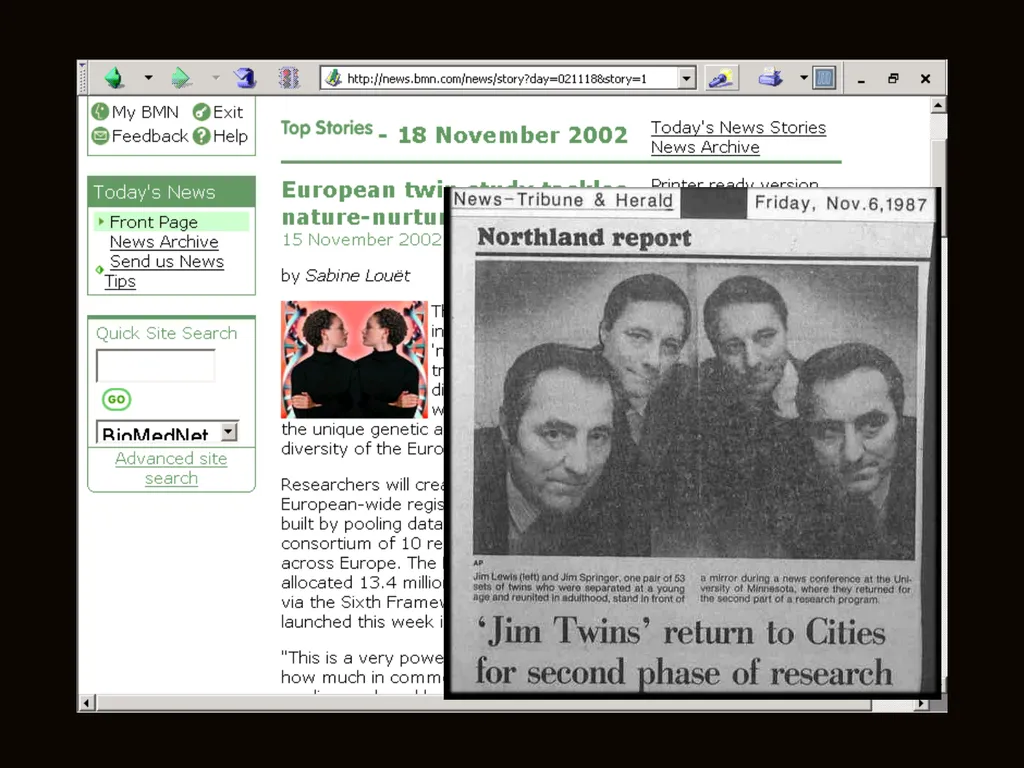Click the 'Northland report' newspaper heading
The image size is (1024, 768).
point(584,238)
